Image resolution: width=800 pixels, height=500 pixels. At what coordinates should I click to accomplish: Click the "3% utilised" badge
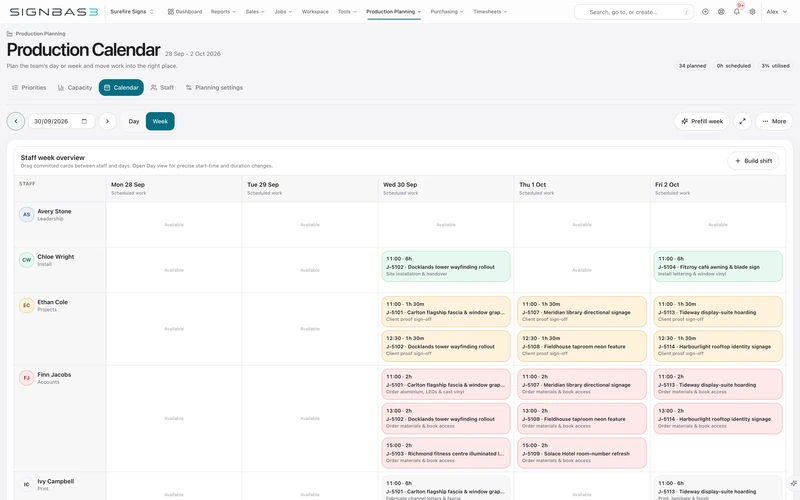click(x=775, y=66)
